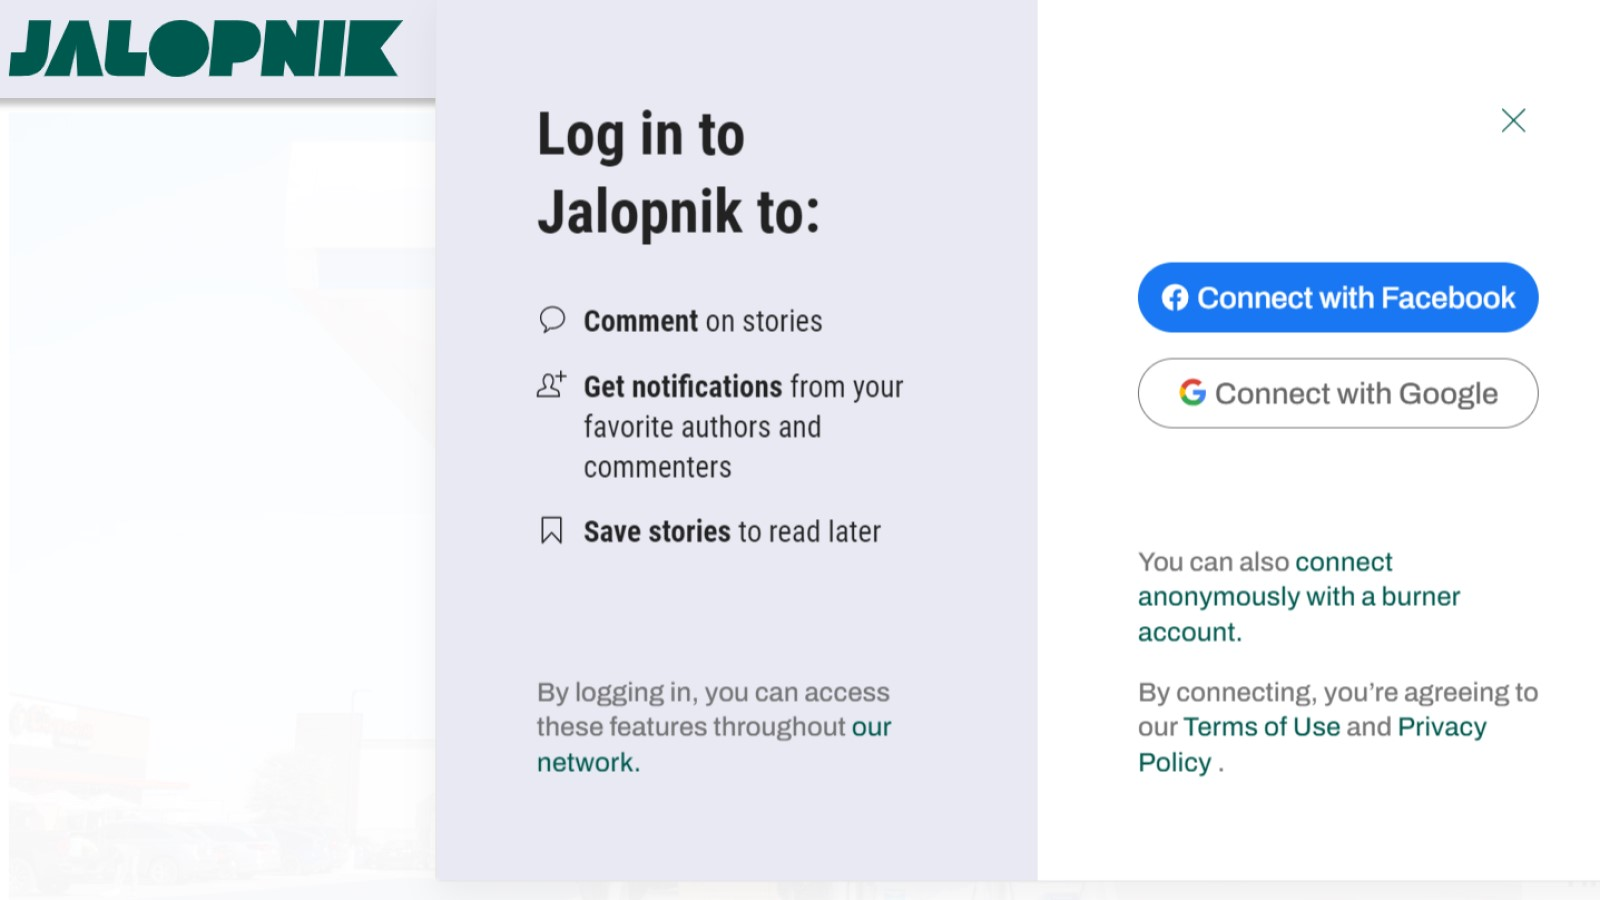This screenshot has height=900, width=1600.
Task: Click the "By logging in, you can access" text
Action: point(712,692)
